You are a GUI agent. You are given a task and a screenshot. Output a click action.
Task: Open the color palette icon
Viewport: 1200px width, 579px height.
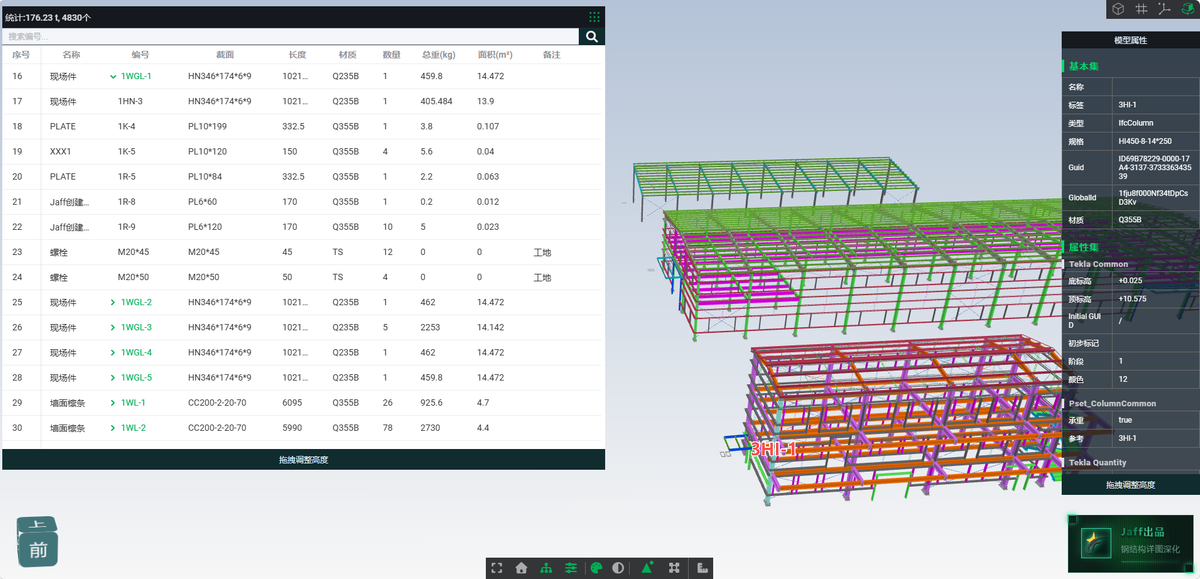pyautogui.click(x=596, y=568)
